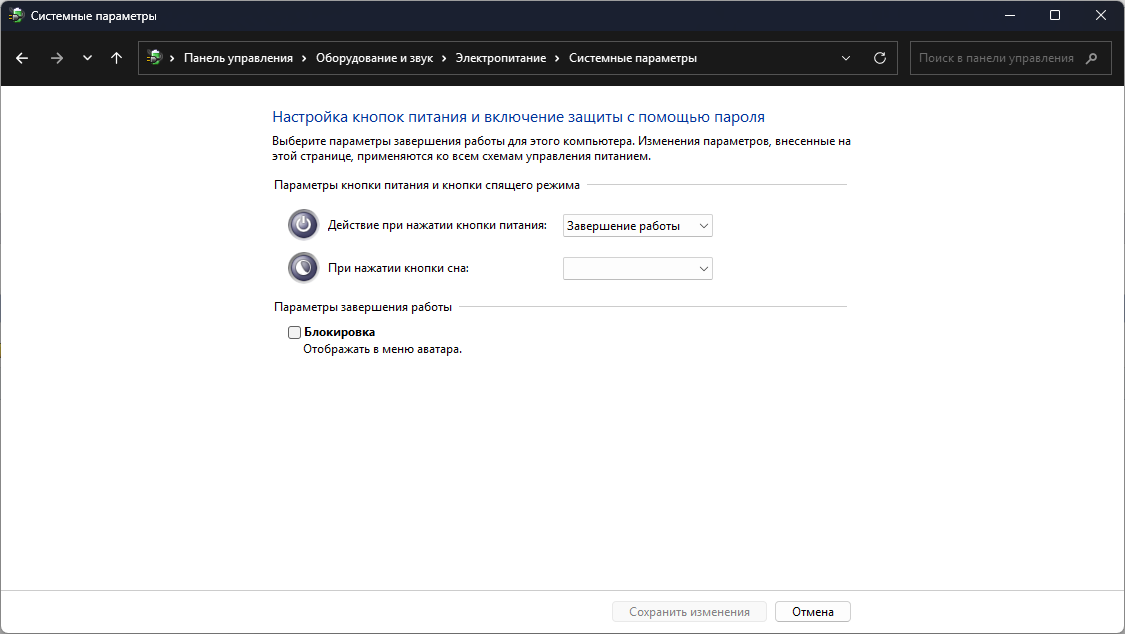The height and width of the screenshot is (634, 1125).
Task: Expand the address bar history chevron
Action: pyautogui.click(x=846, y=58)
